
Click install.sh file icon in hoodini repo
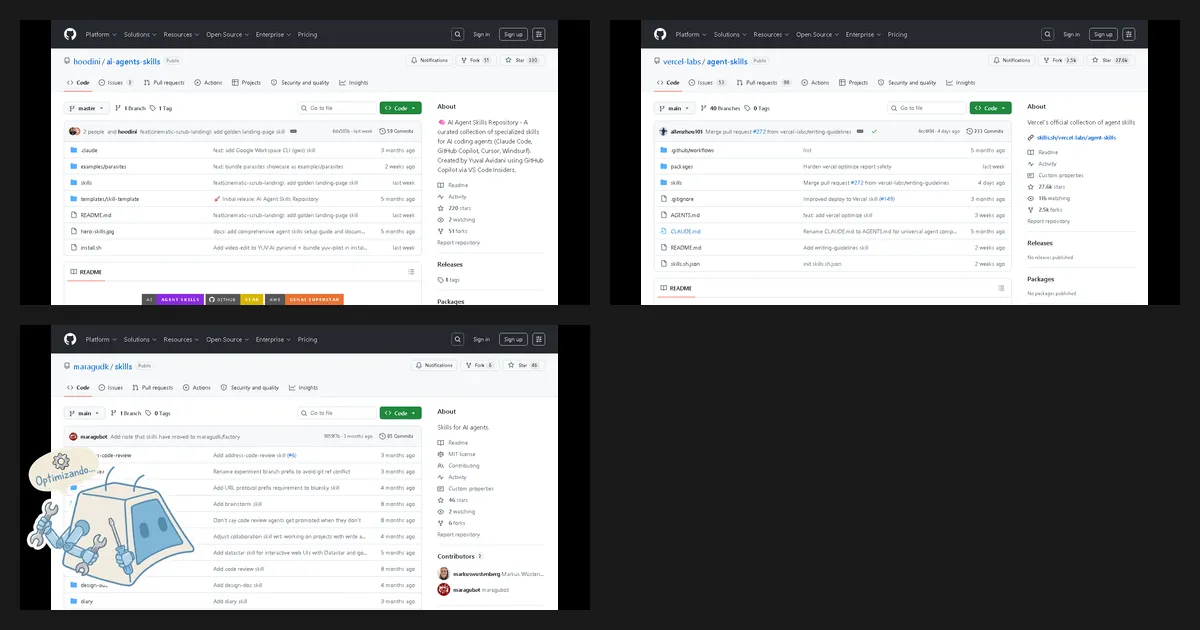pyautogui.click(x=73, y=247)
